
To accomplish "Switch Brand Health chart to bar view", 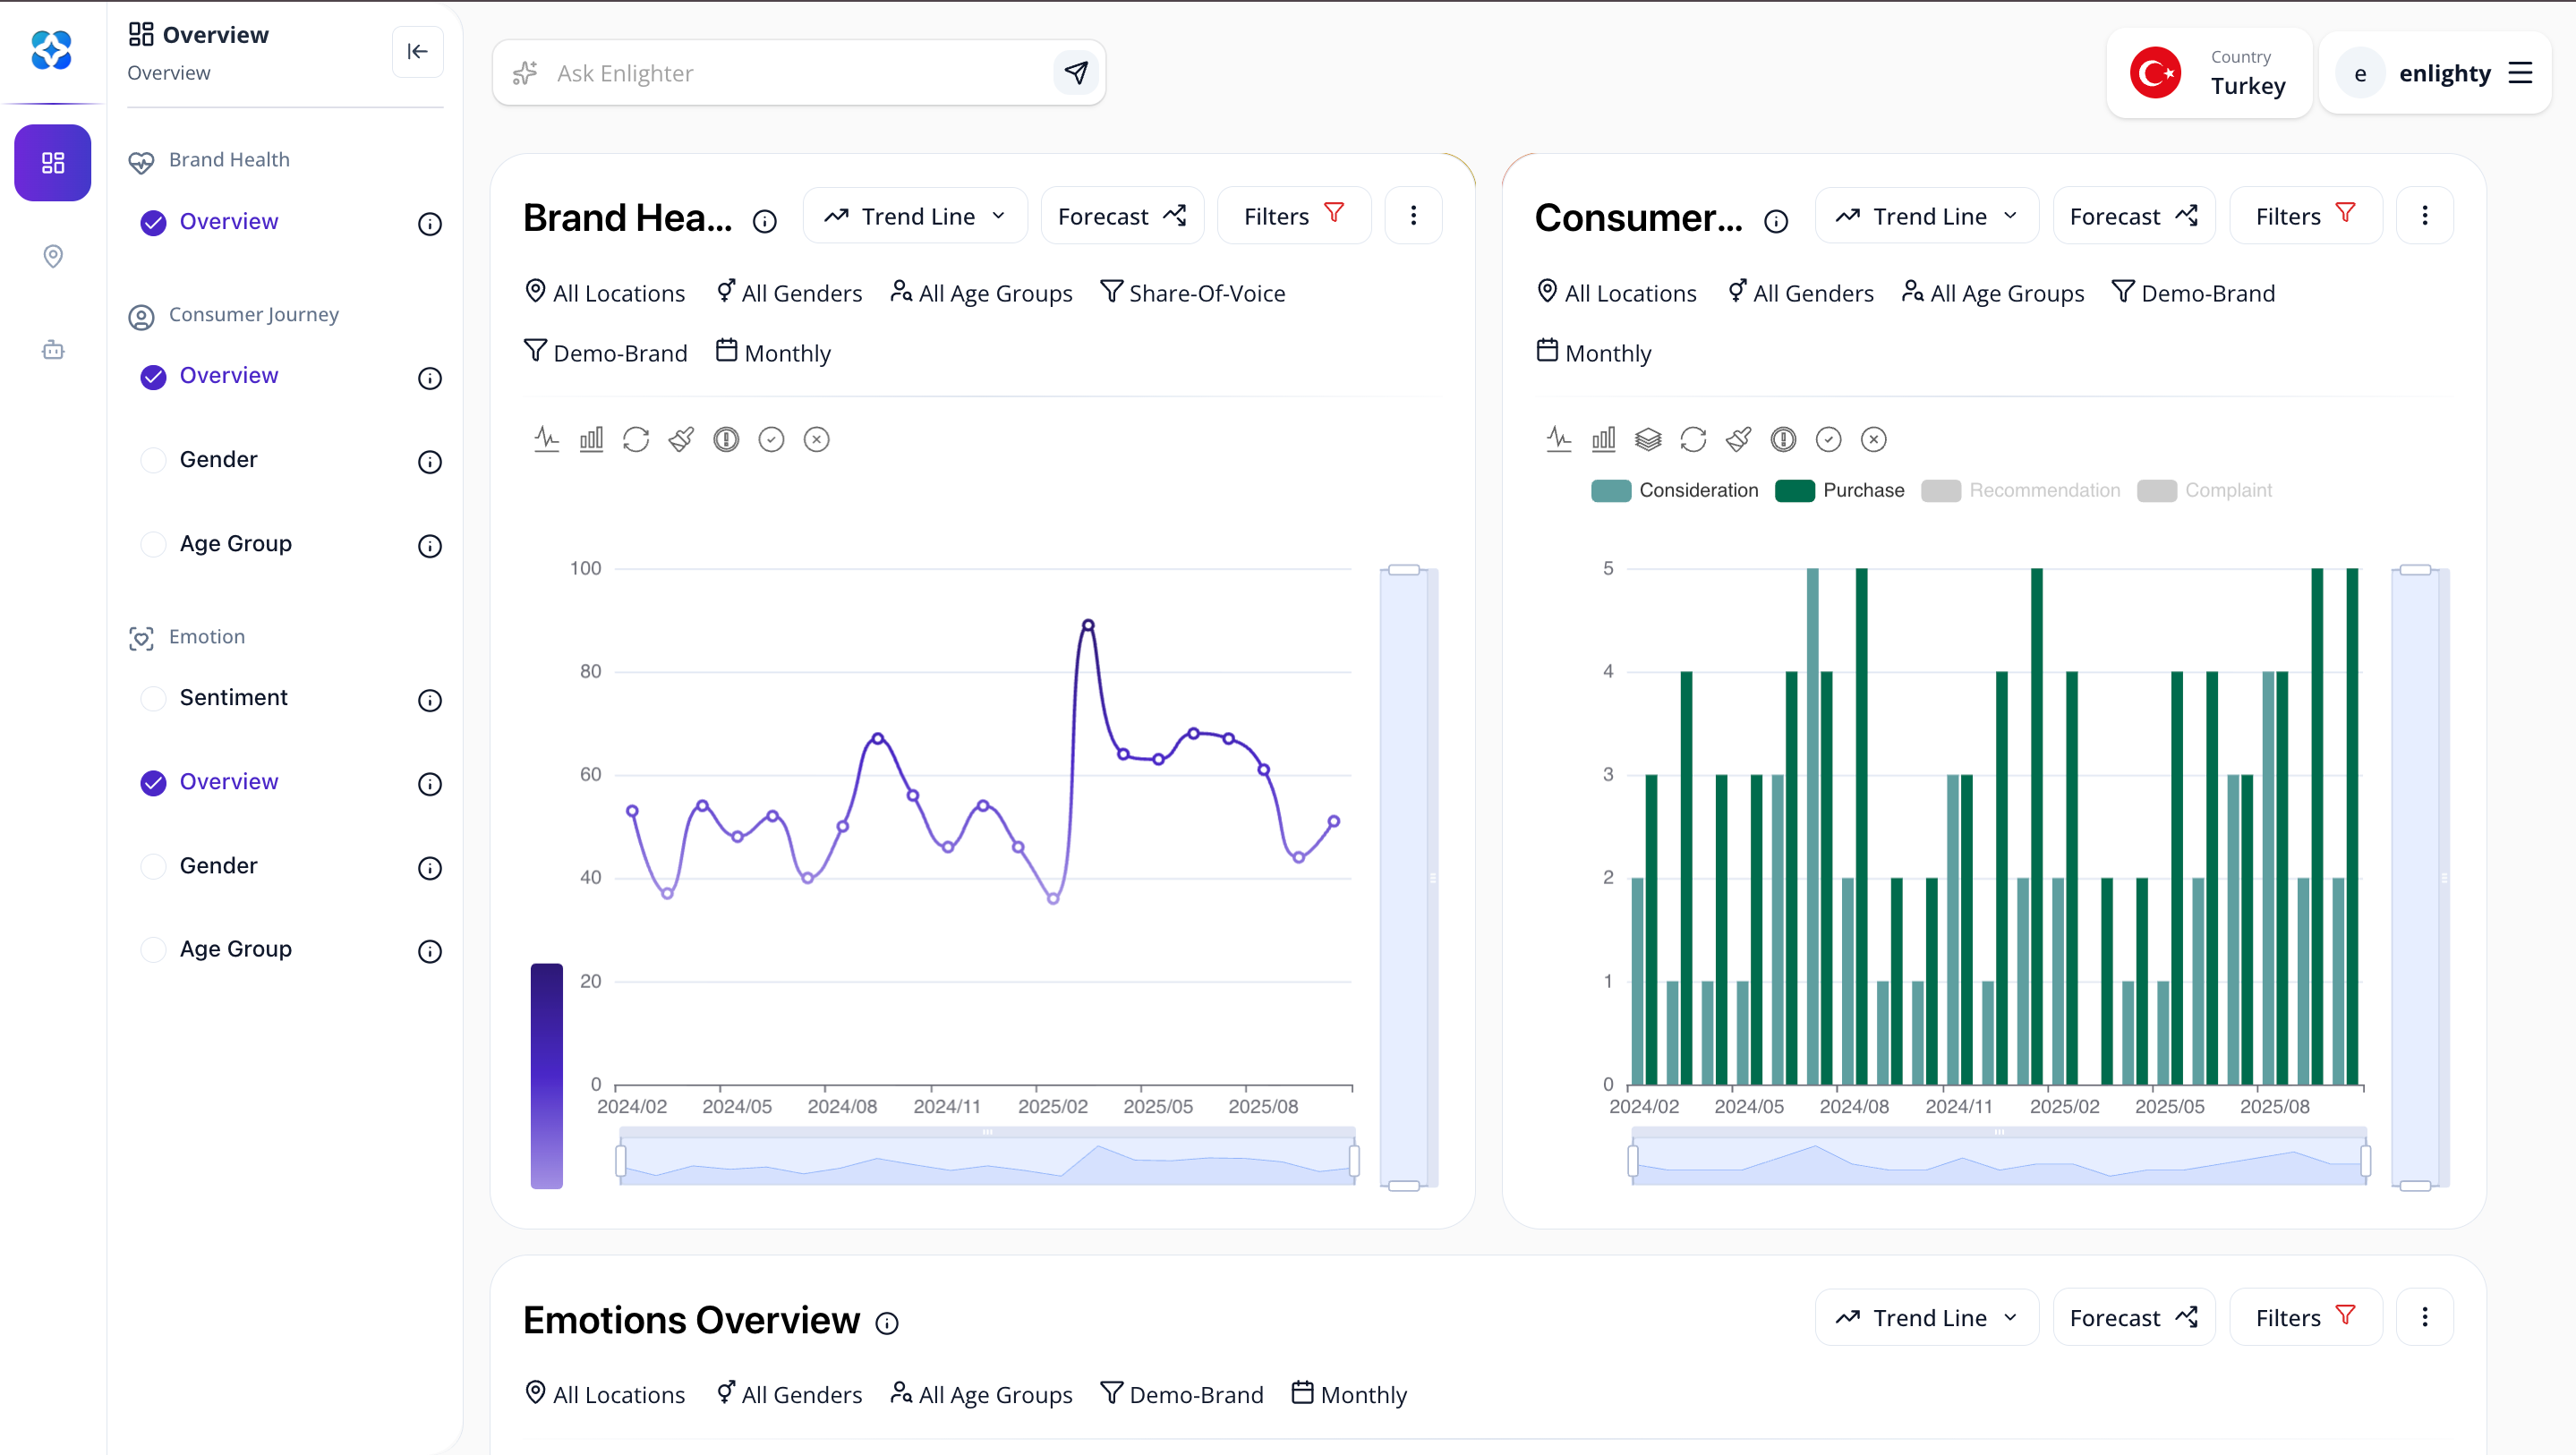I will coord(591,439).
